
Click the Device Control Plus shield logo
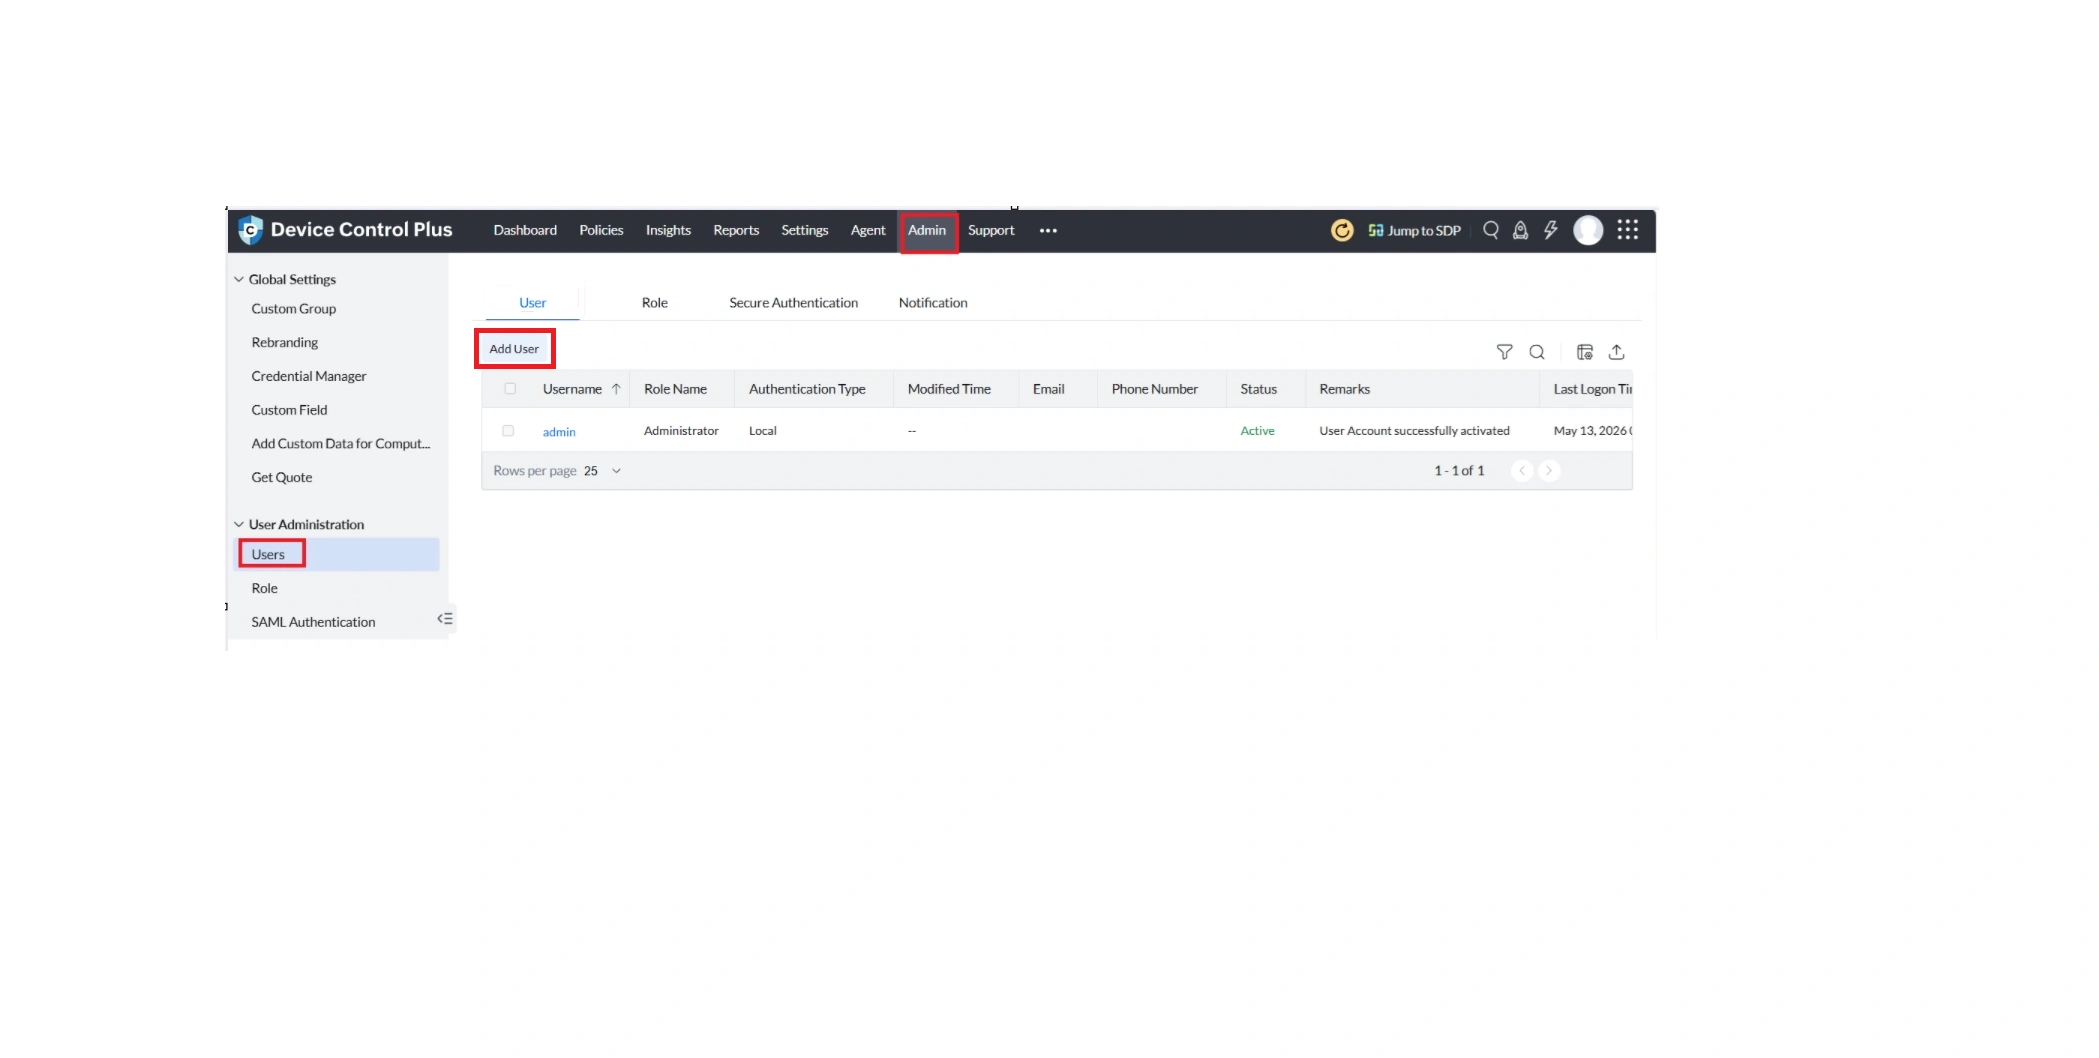coord(250,230)
